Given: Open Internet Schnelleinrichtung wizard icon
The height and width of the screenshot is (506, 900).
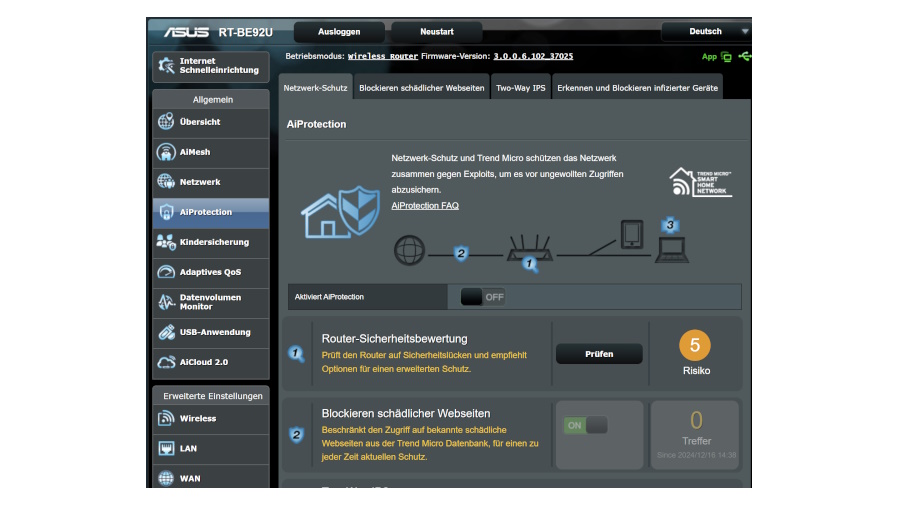Looking at the screenshot, I should click(x=166, y=66).
